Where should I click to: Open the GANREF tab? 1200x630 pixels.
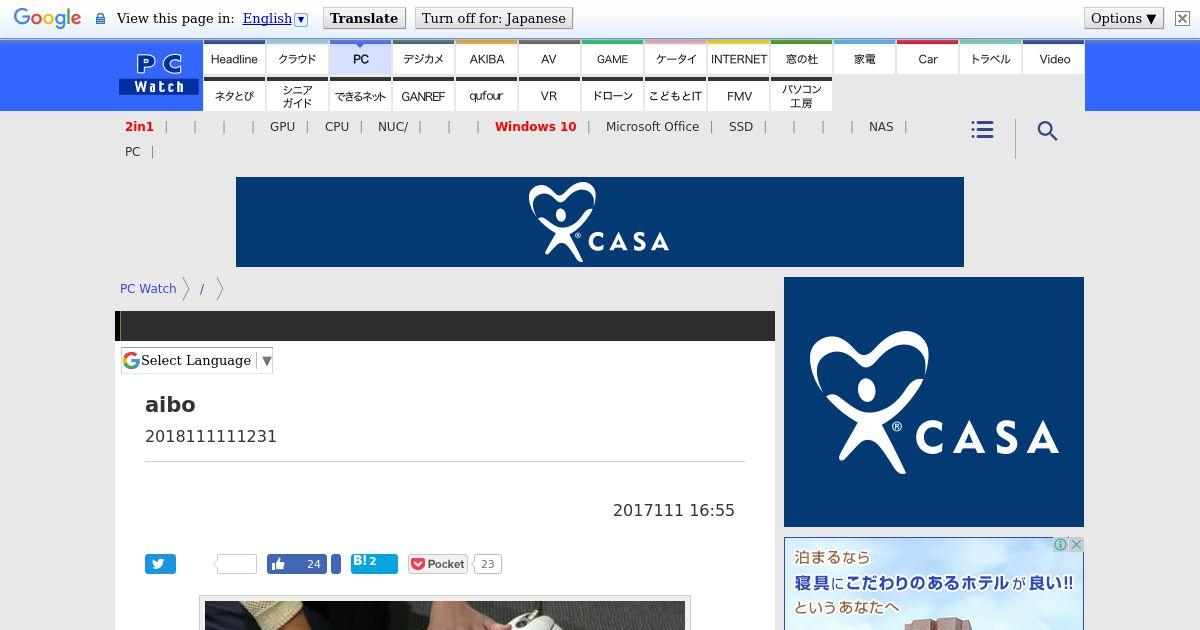423,96
